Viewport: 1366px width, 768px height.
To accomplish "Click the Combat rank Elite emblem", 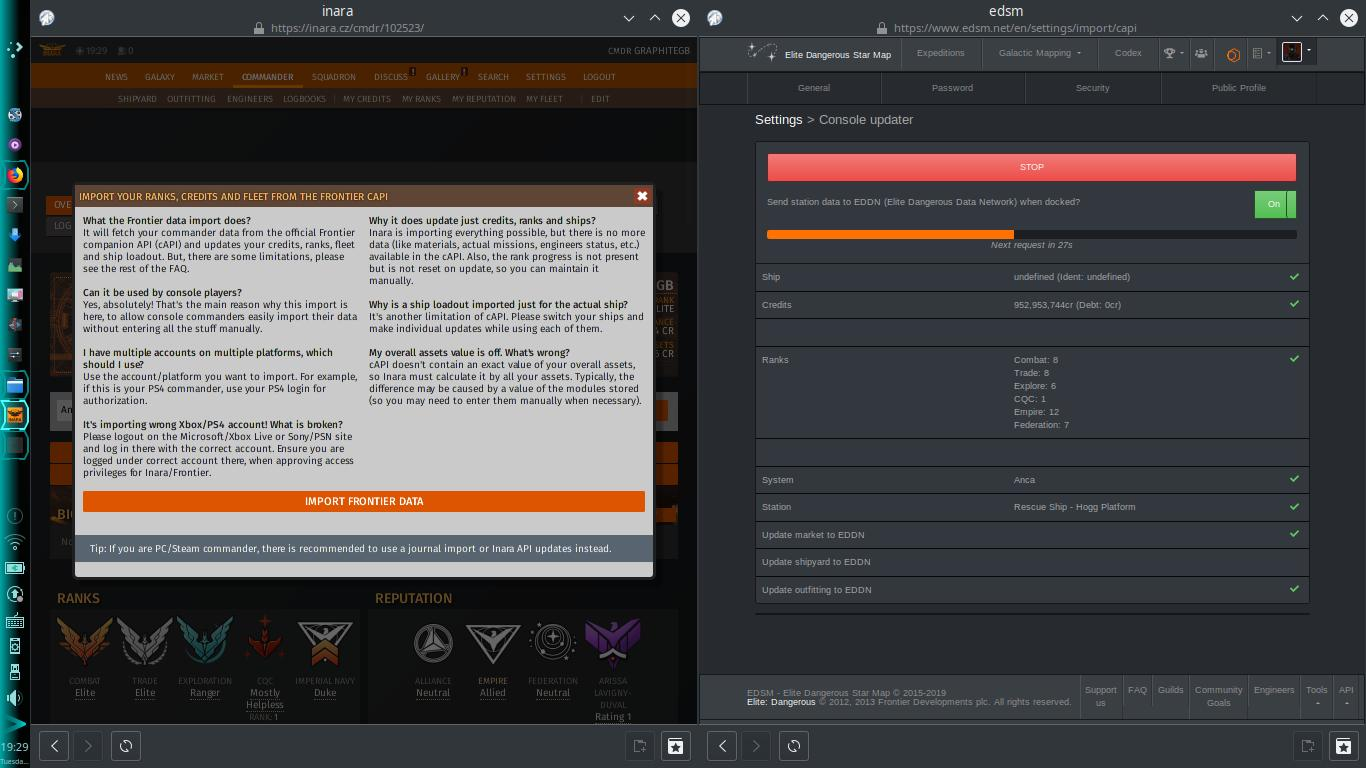I will [x=85, y=642].
